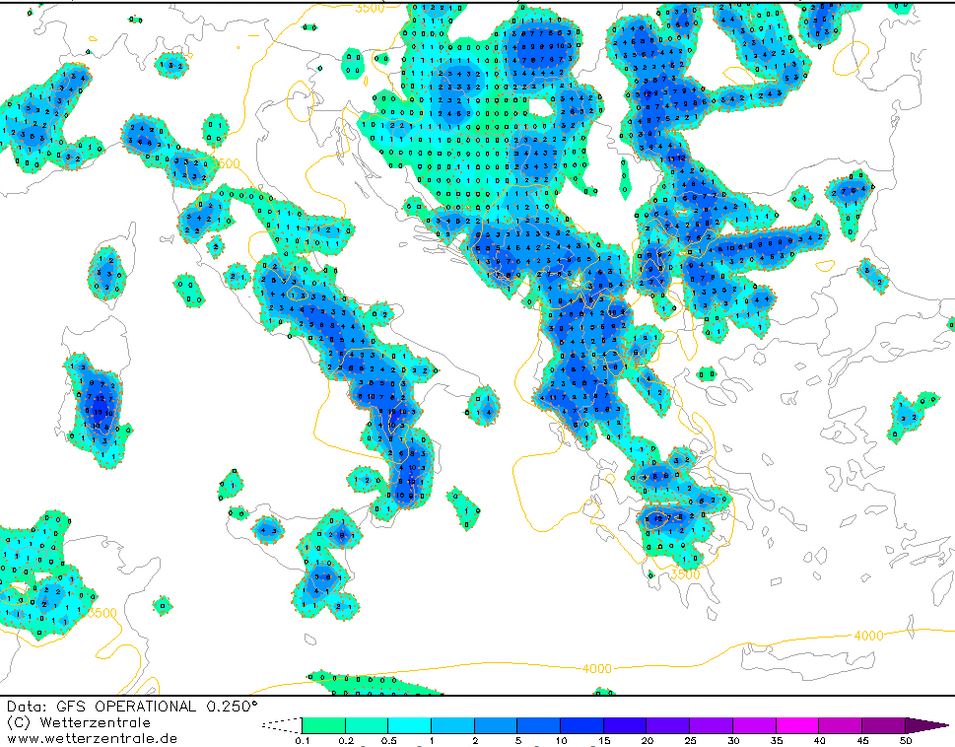Click the (C) Wetterzentrale copyright label

pos(78,722)
